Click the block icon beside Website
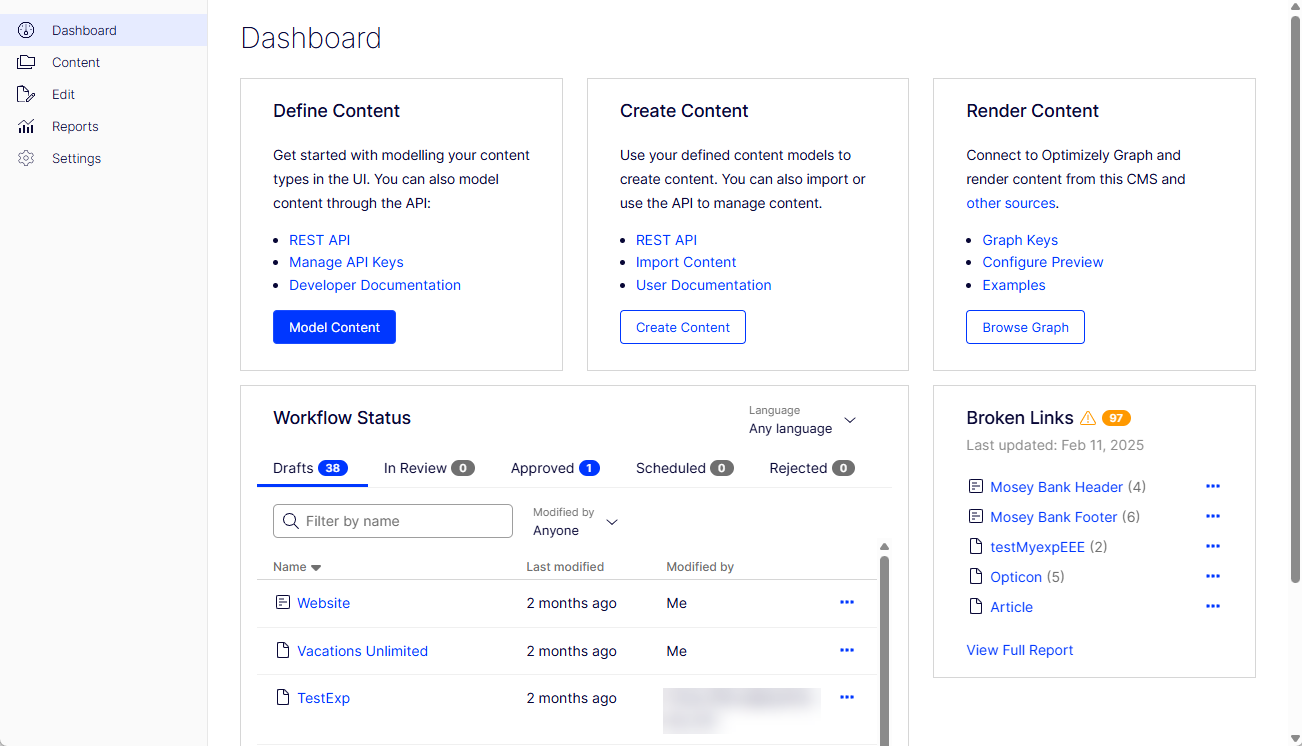1302x746 pixels. tap(283, 603)
